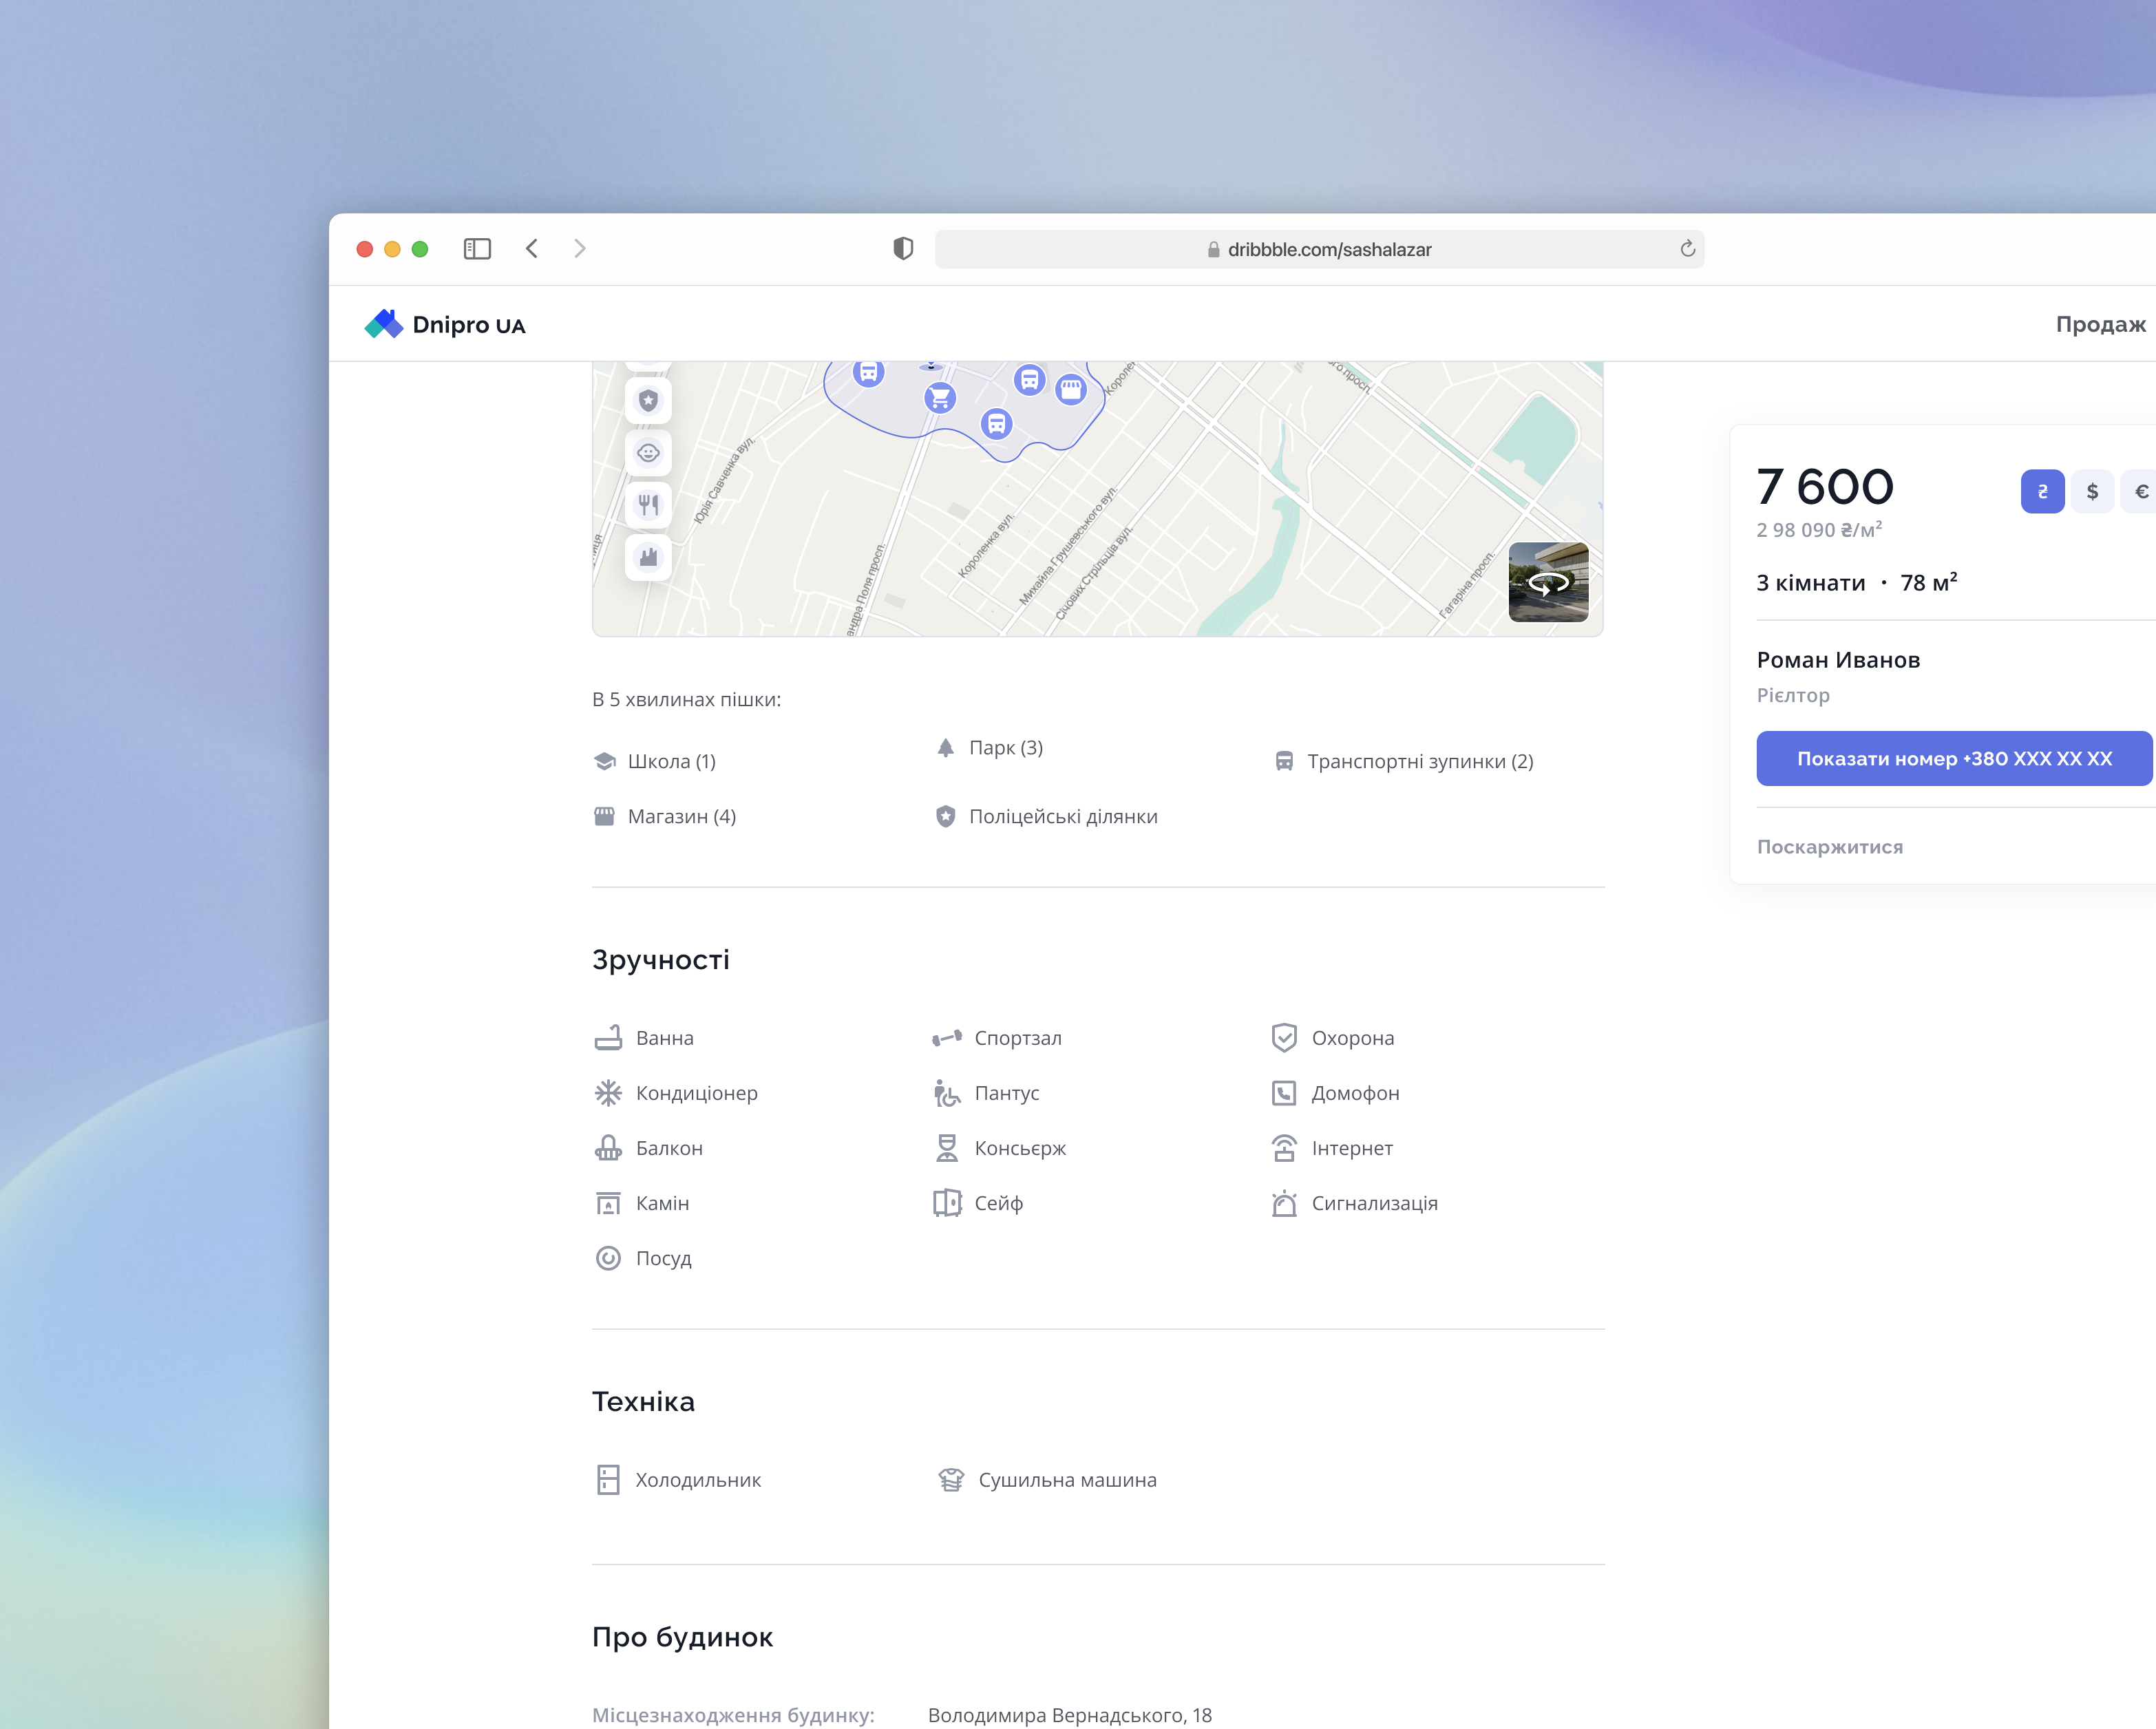2156x1729 pixels.
Task: Open the privacy shield report icon
Action: pos(903,249)
